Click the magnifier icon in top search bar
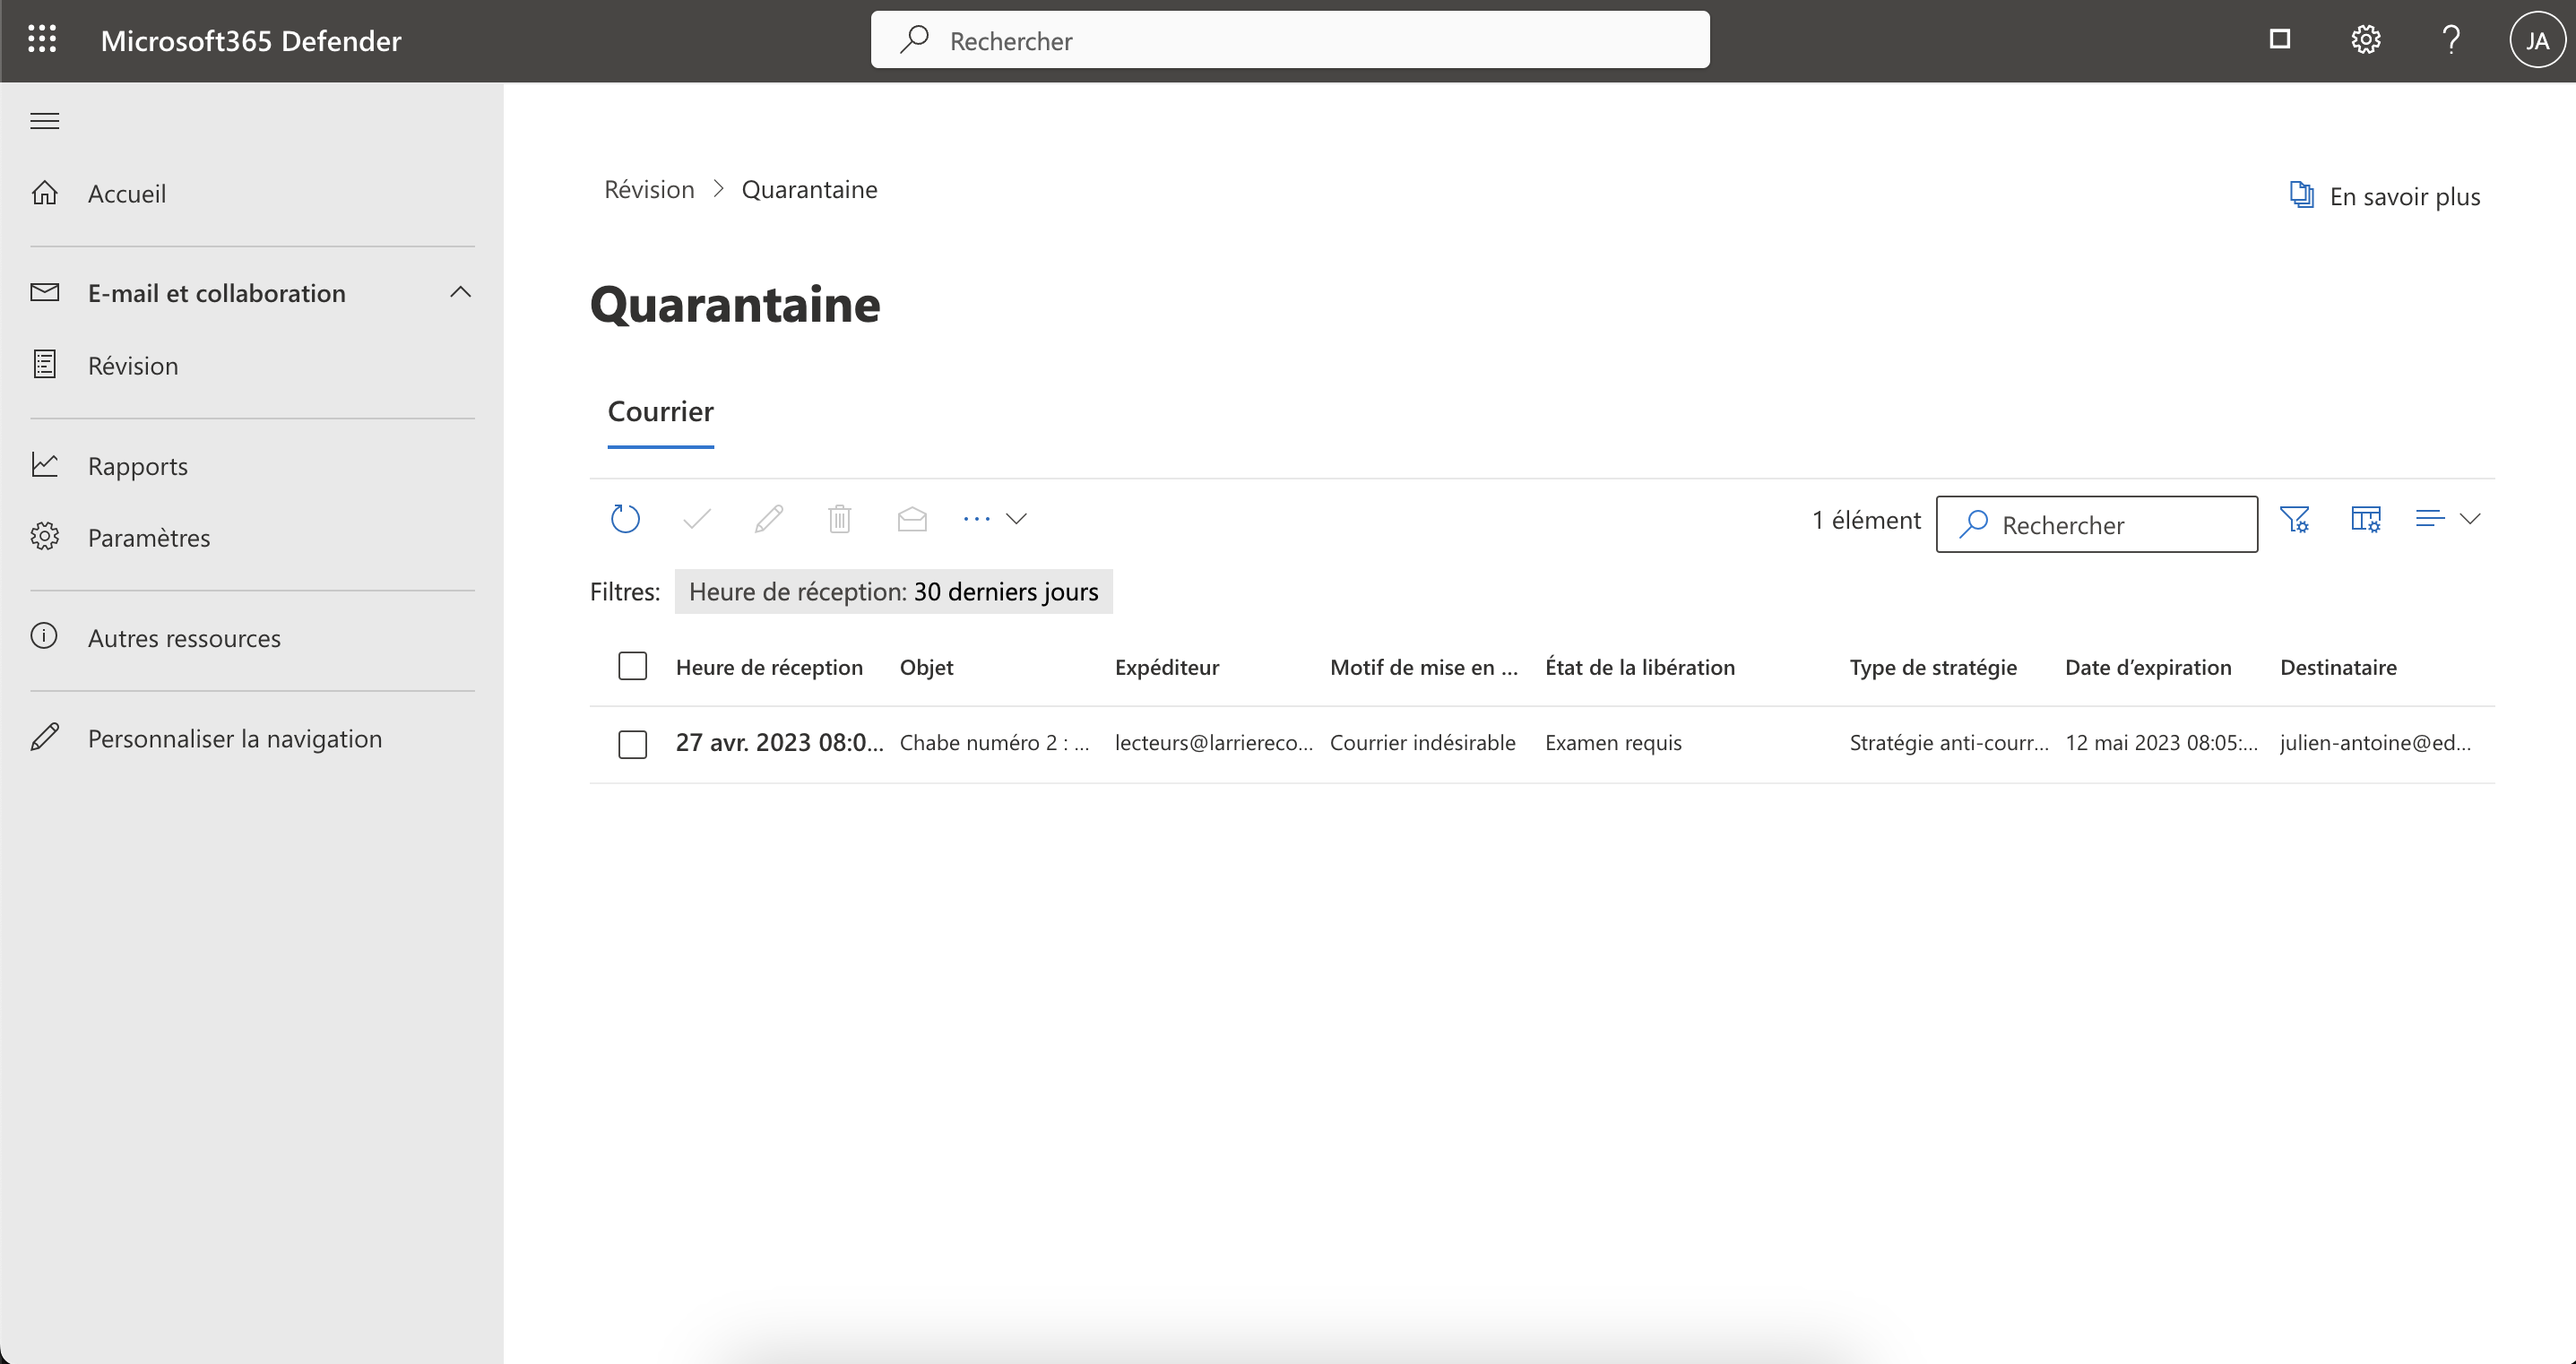Image resolution: width=2576 pixels, height=1364 pixels. point(915,40)
